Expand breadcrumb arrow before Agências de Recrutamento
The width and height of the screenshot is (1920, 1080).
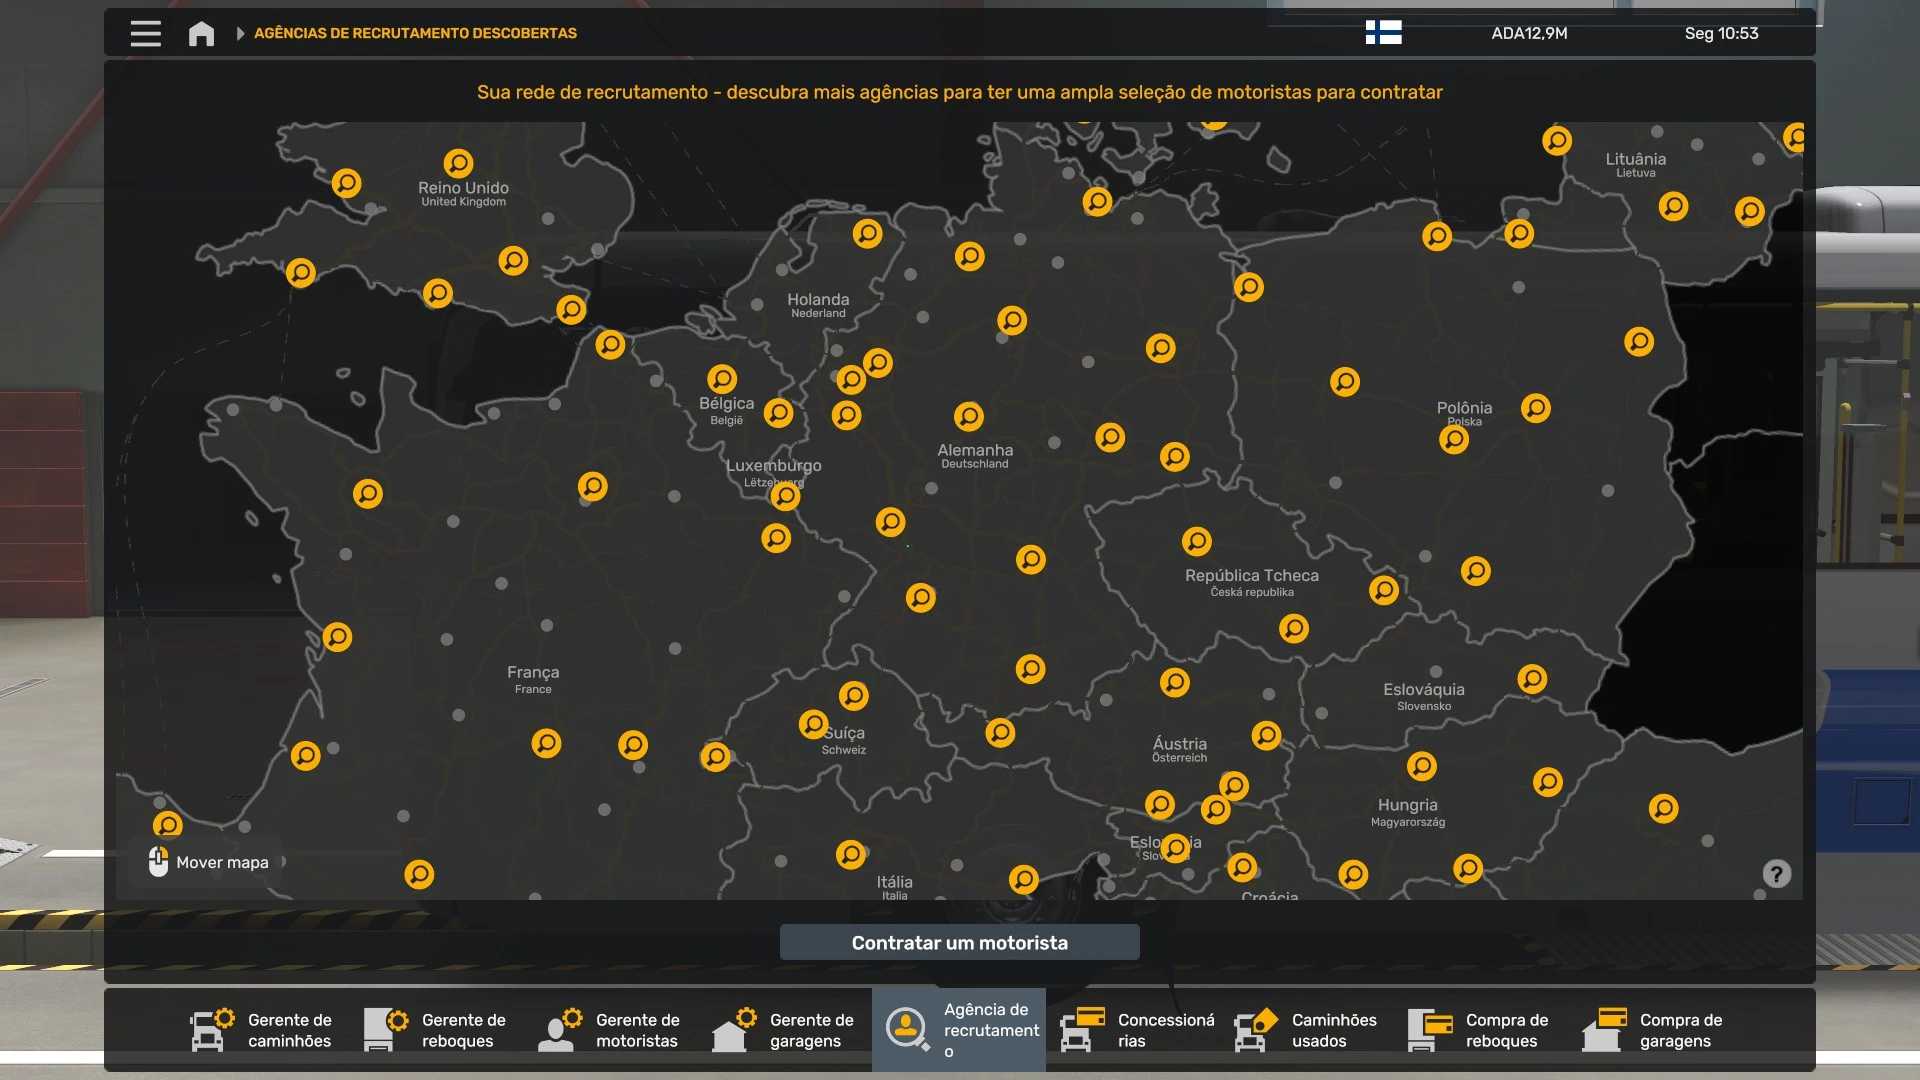coord(240,33)
